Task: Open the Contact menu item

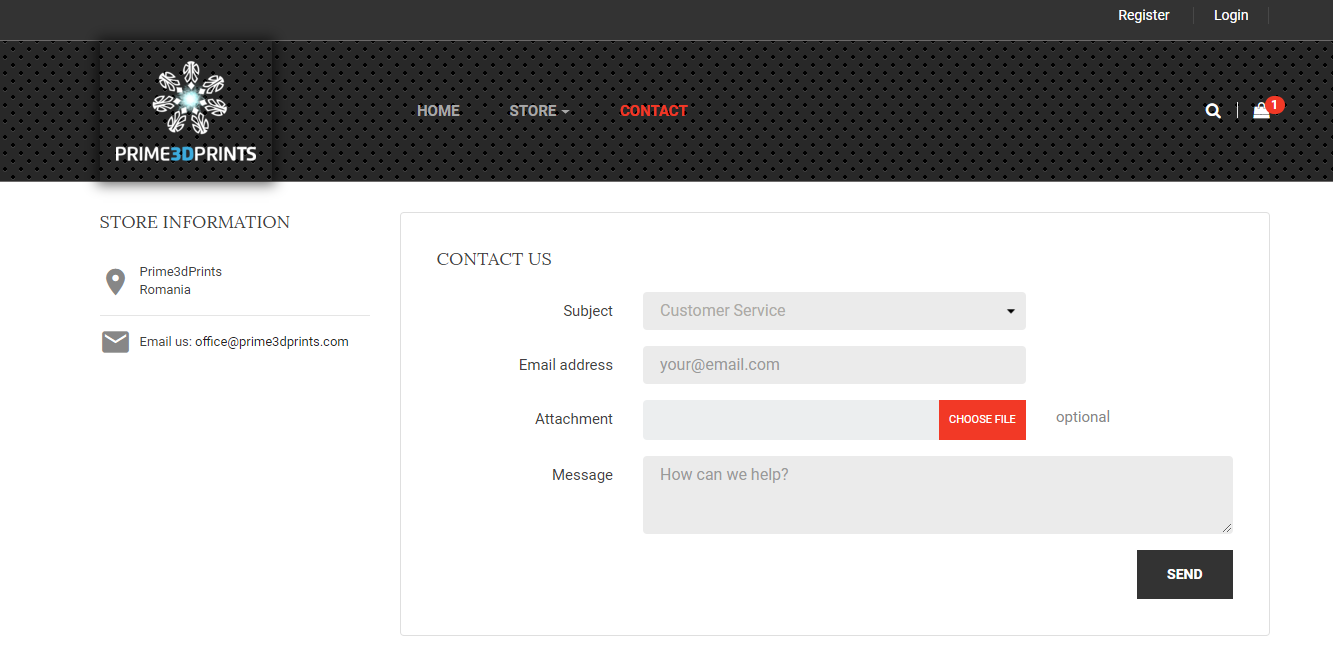Action: tap(654, 111)
